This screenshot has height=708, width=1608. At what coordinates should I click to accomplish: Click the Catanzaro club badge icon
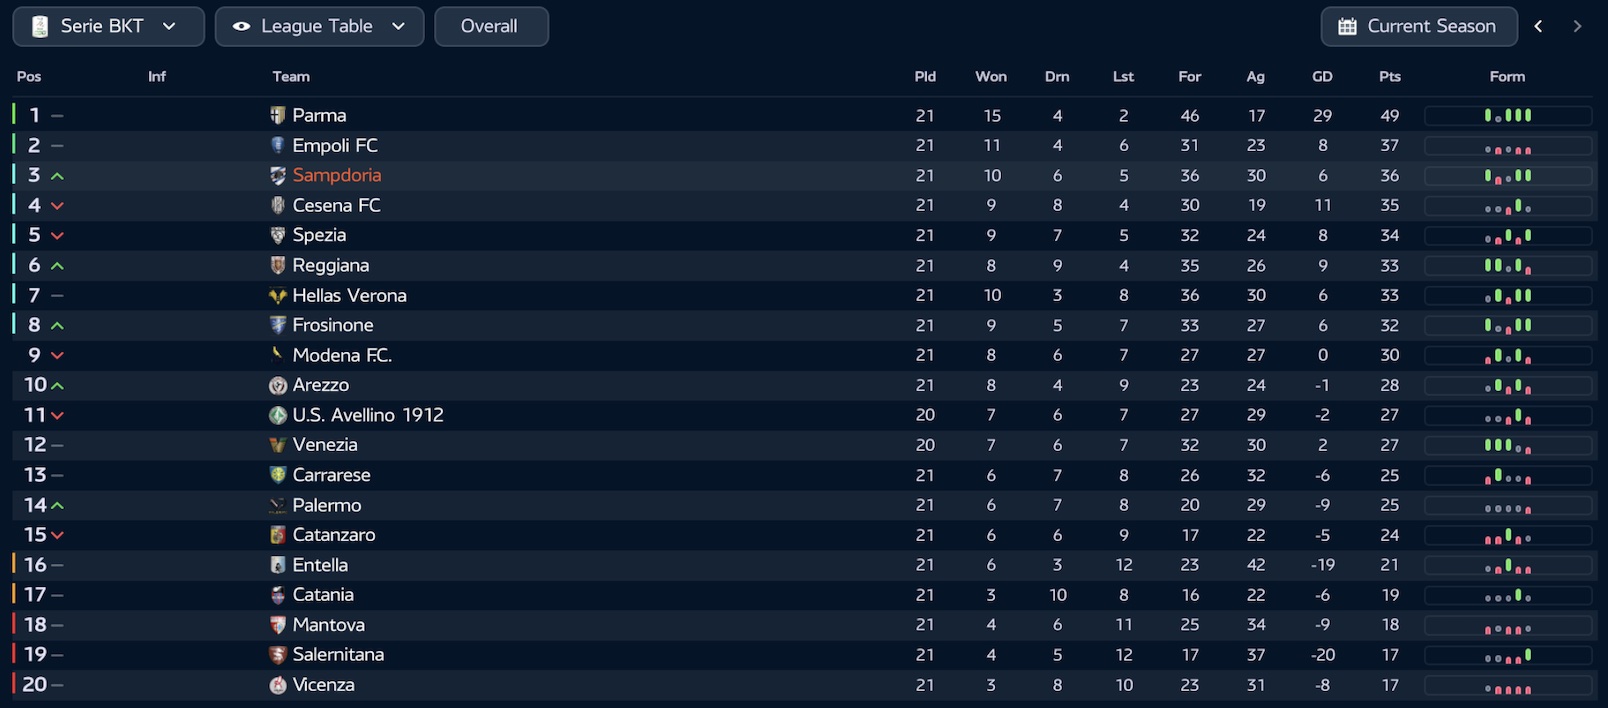(x=278, y=535)
